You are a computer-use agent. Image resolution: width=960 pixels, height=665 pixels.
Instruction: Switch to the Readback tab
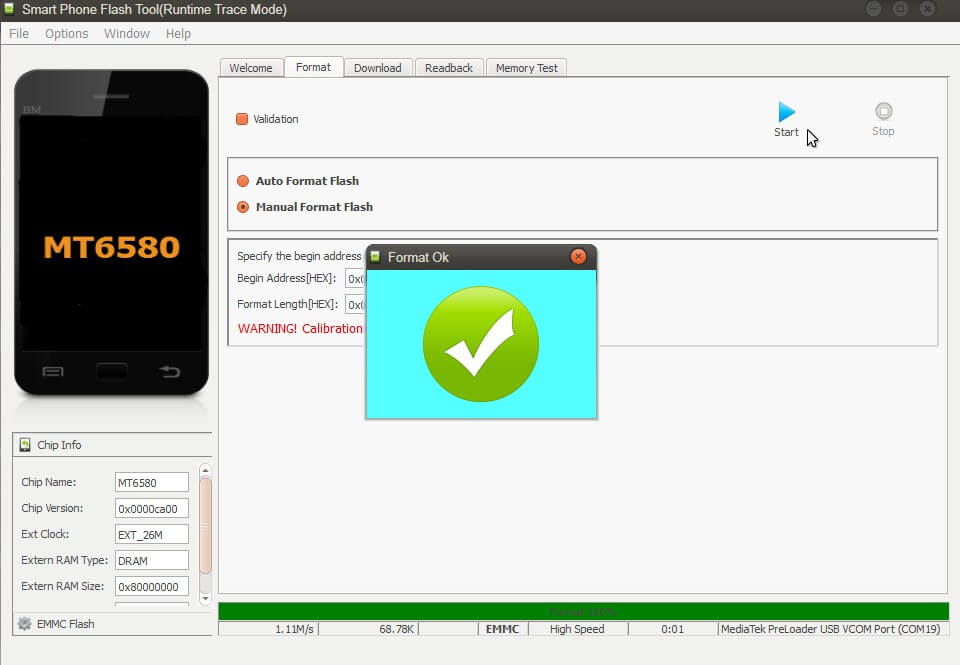(449, 68)
